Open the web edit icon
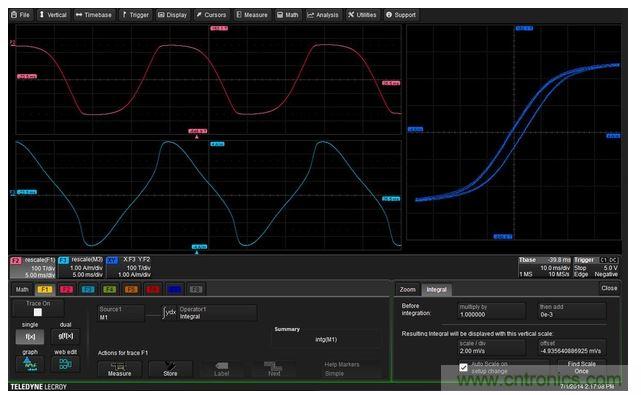641x395 pixels. coord(66,364)
